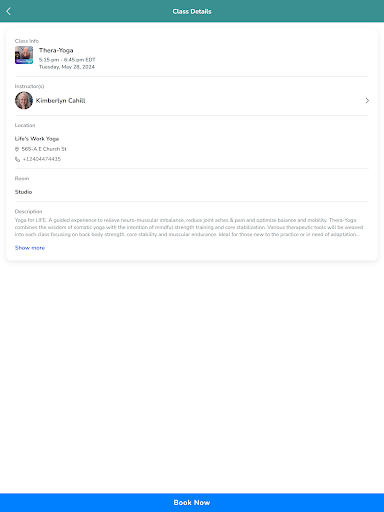Image resolution: width=384 pixels, height=512 pixels.
Task: Click the phone handset icon
Action: 17,159
